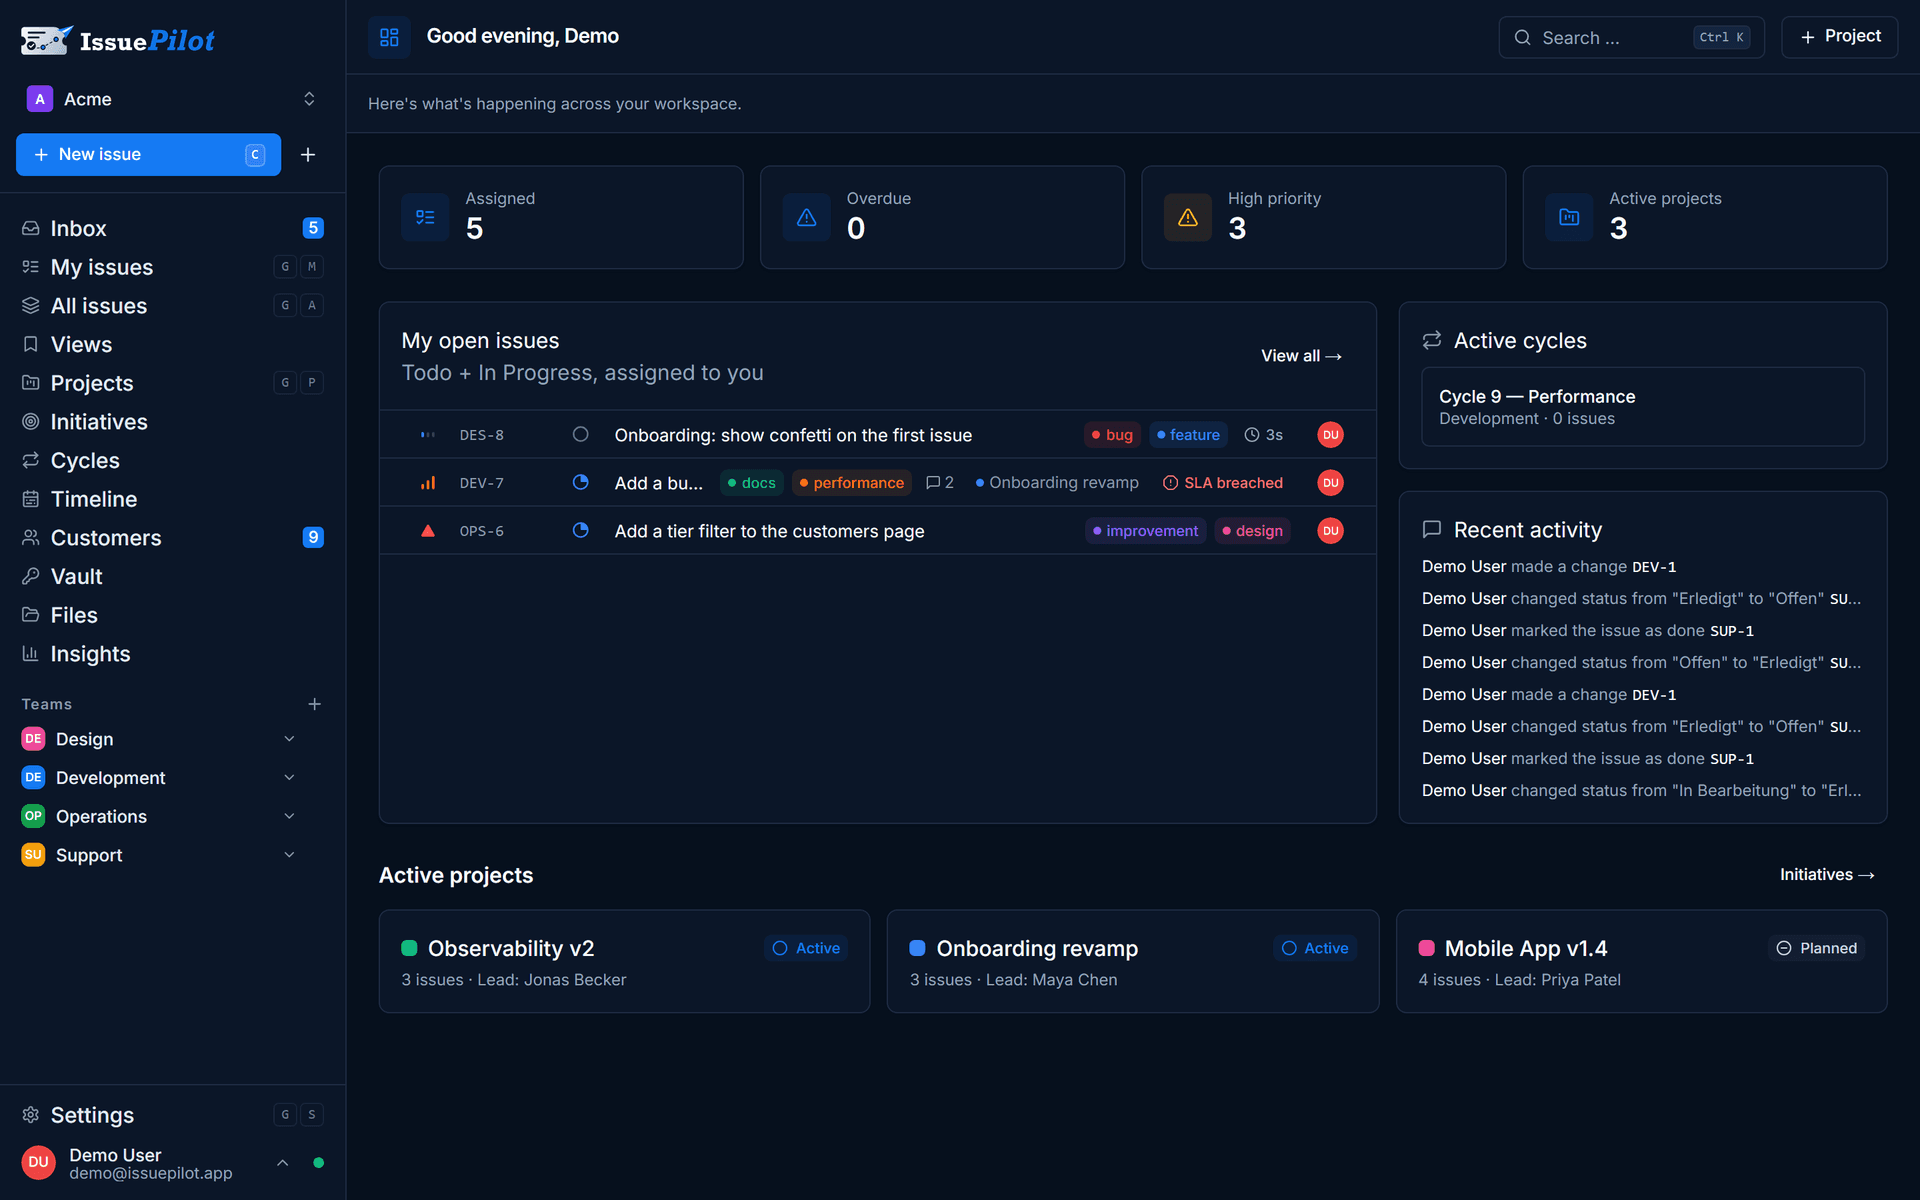
Task: Create a new issue with the blue button
Action: (x=148, y=154)
